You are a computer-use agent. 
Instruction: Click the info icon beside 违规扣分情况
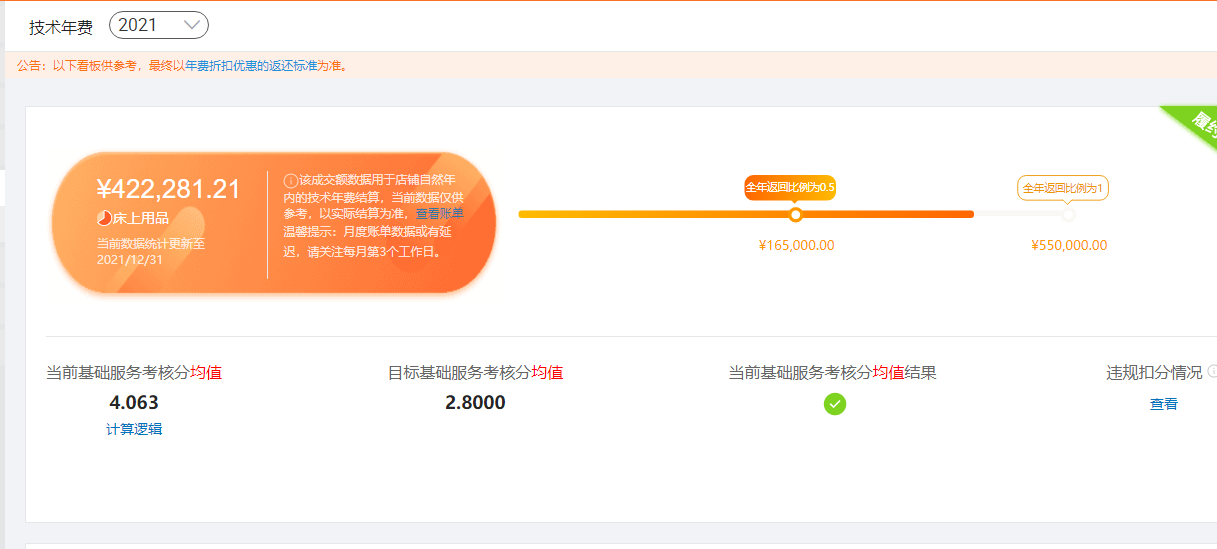(x=1212, y=371)
